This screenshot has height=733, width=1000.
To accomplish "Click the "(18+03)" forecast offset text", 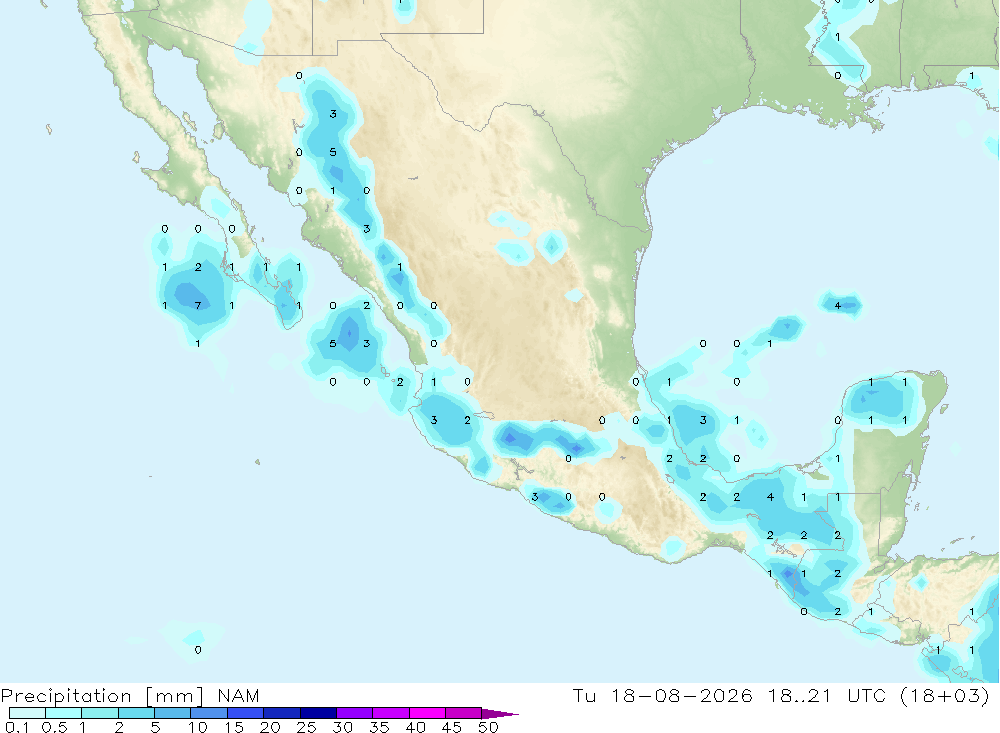I will (x=945, y=695).
